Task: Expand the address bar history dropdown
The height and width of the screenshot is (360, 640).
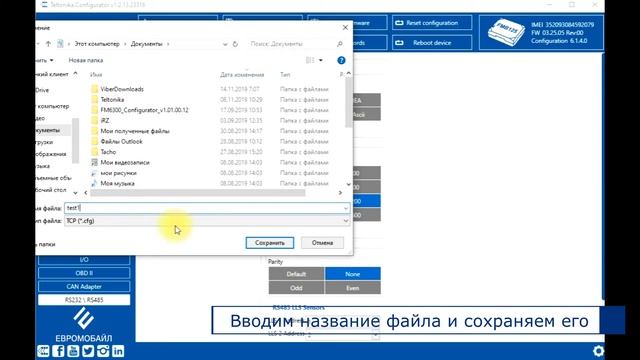Action: [225, 44]
